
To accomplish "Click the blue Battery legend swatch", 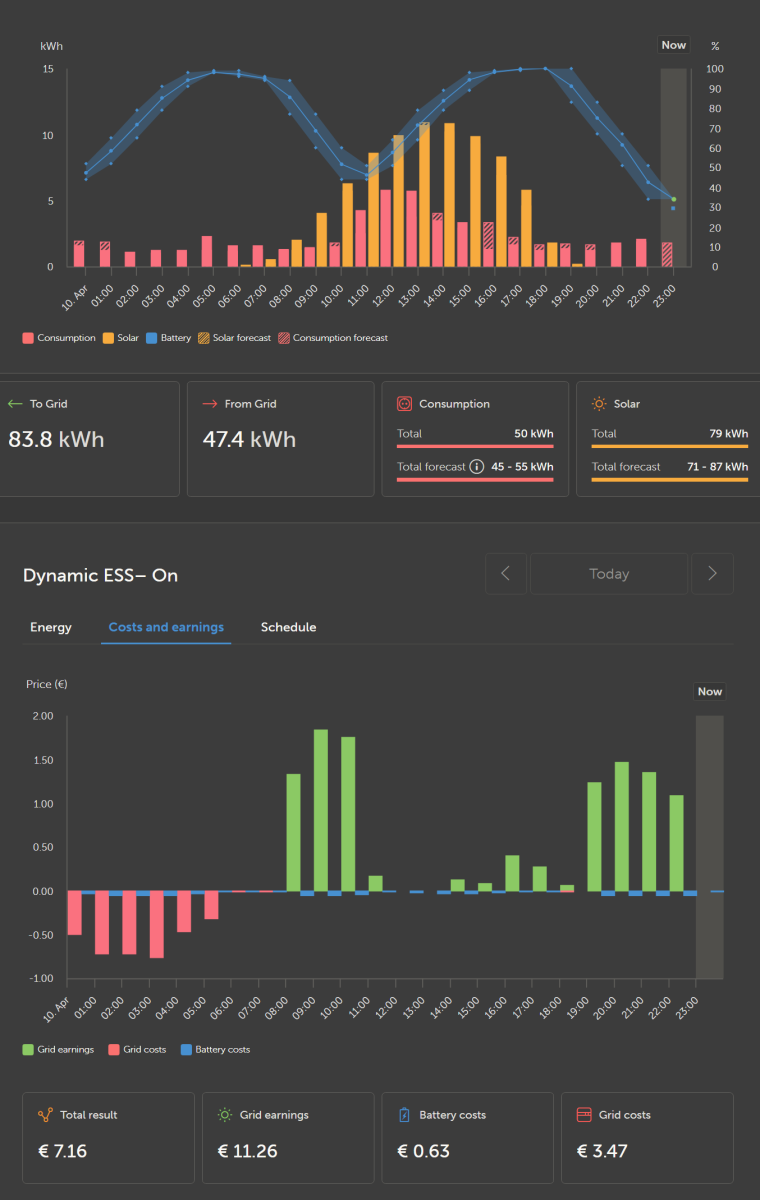I will tap(152, 338).
